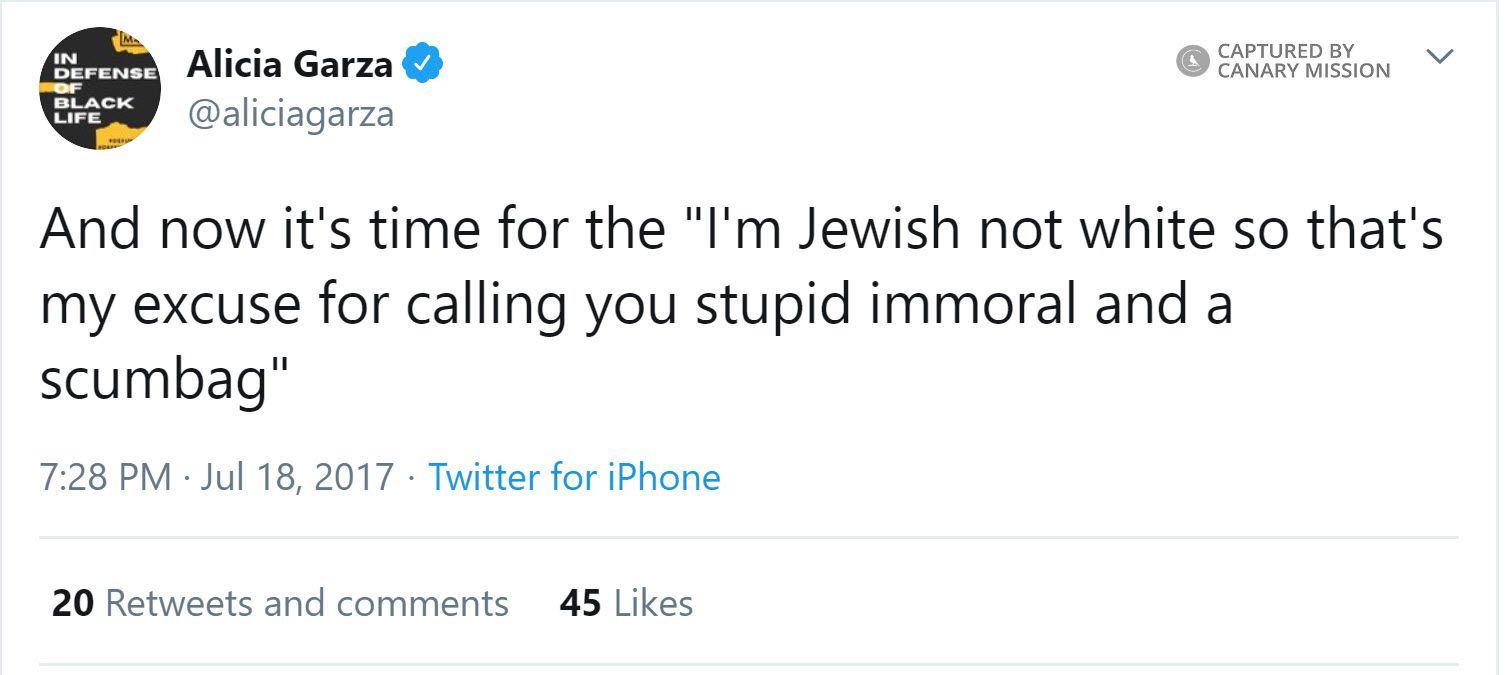The height and width of the screenshot is (675, 1506).
Task: Collapse the caret beside Captured by Canary Mission
Action: point(1440,58)
